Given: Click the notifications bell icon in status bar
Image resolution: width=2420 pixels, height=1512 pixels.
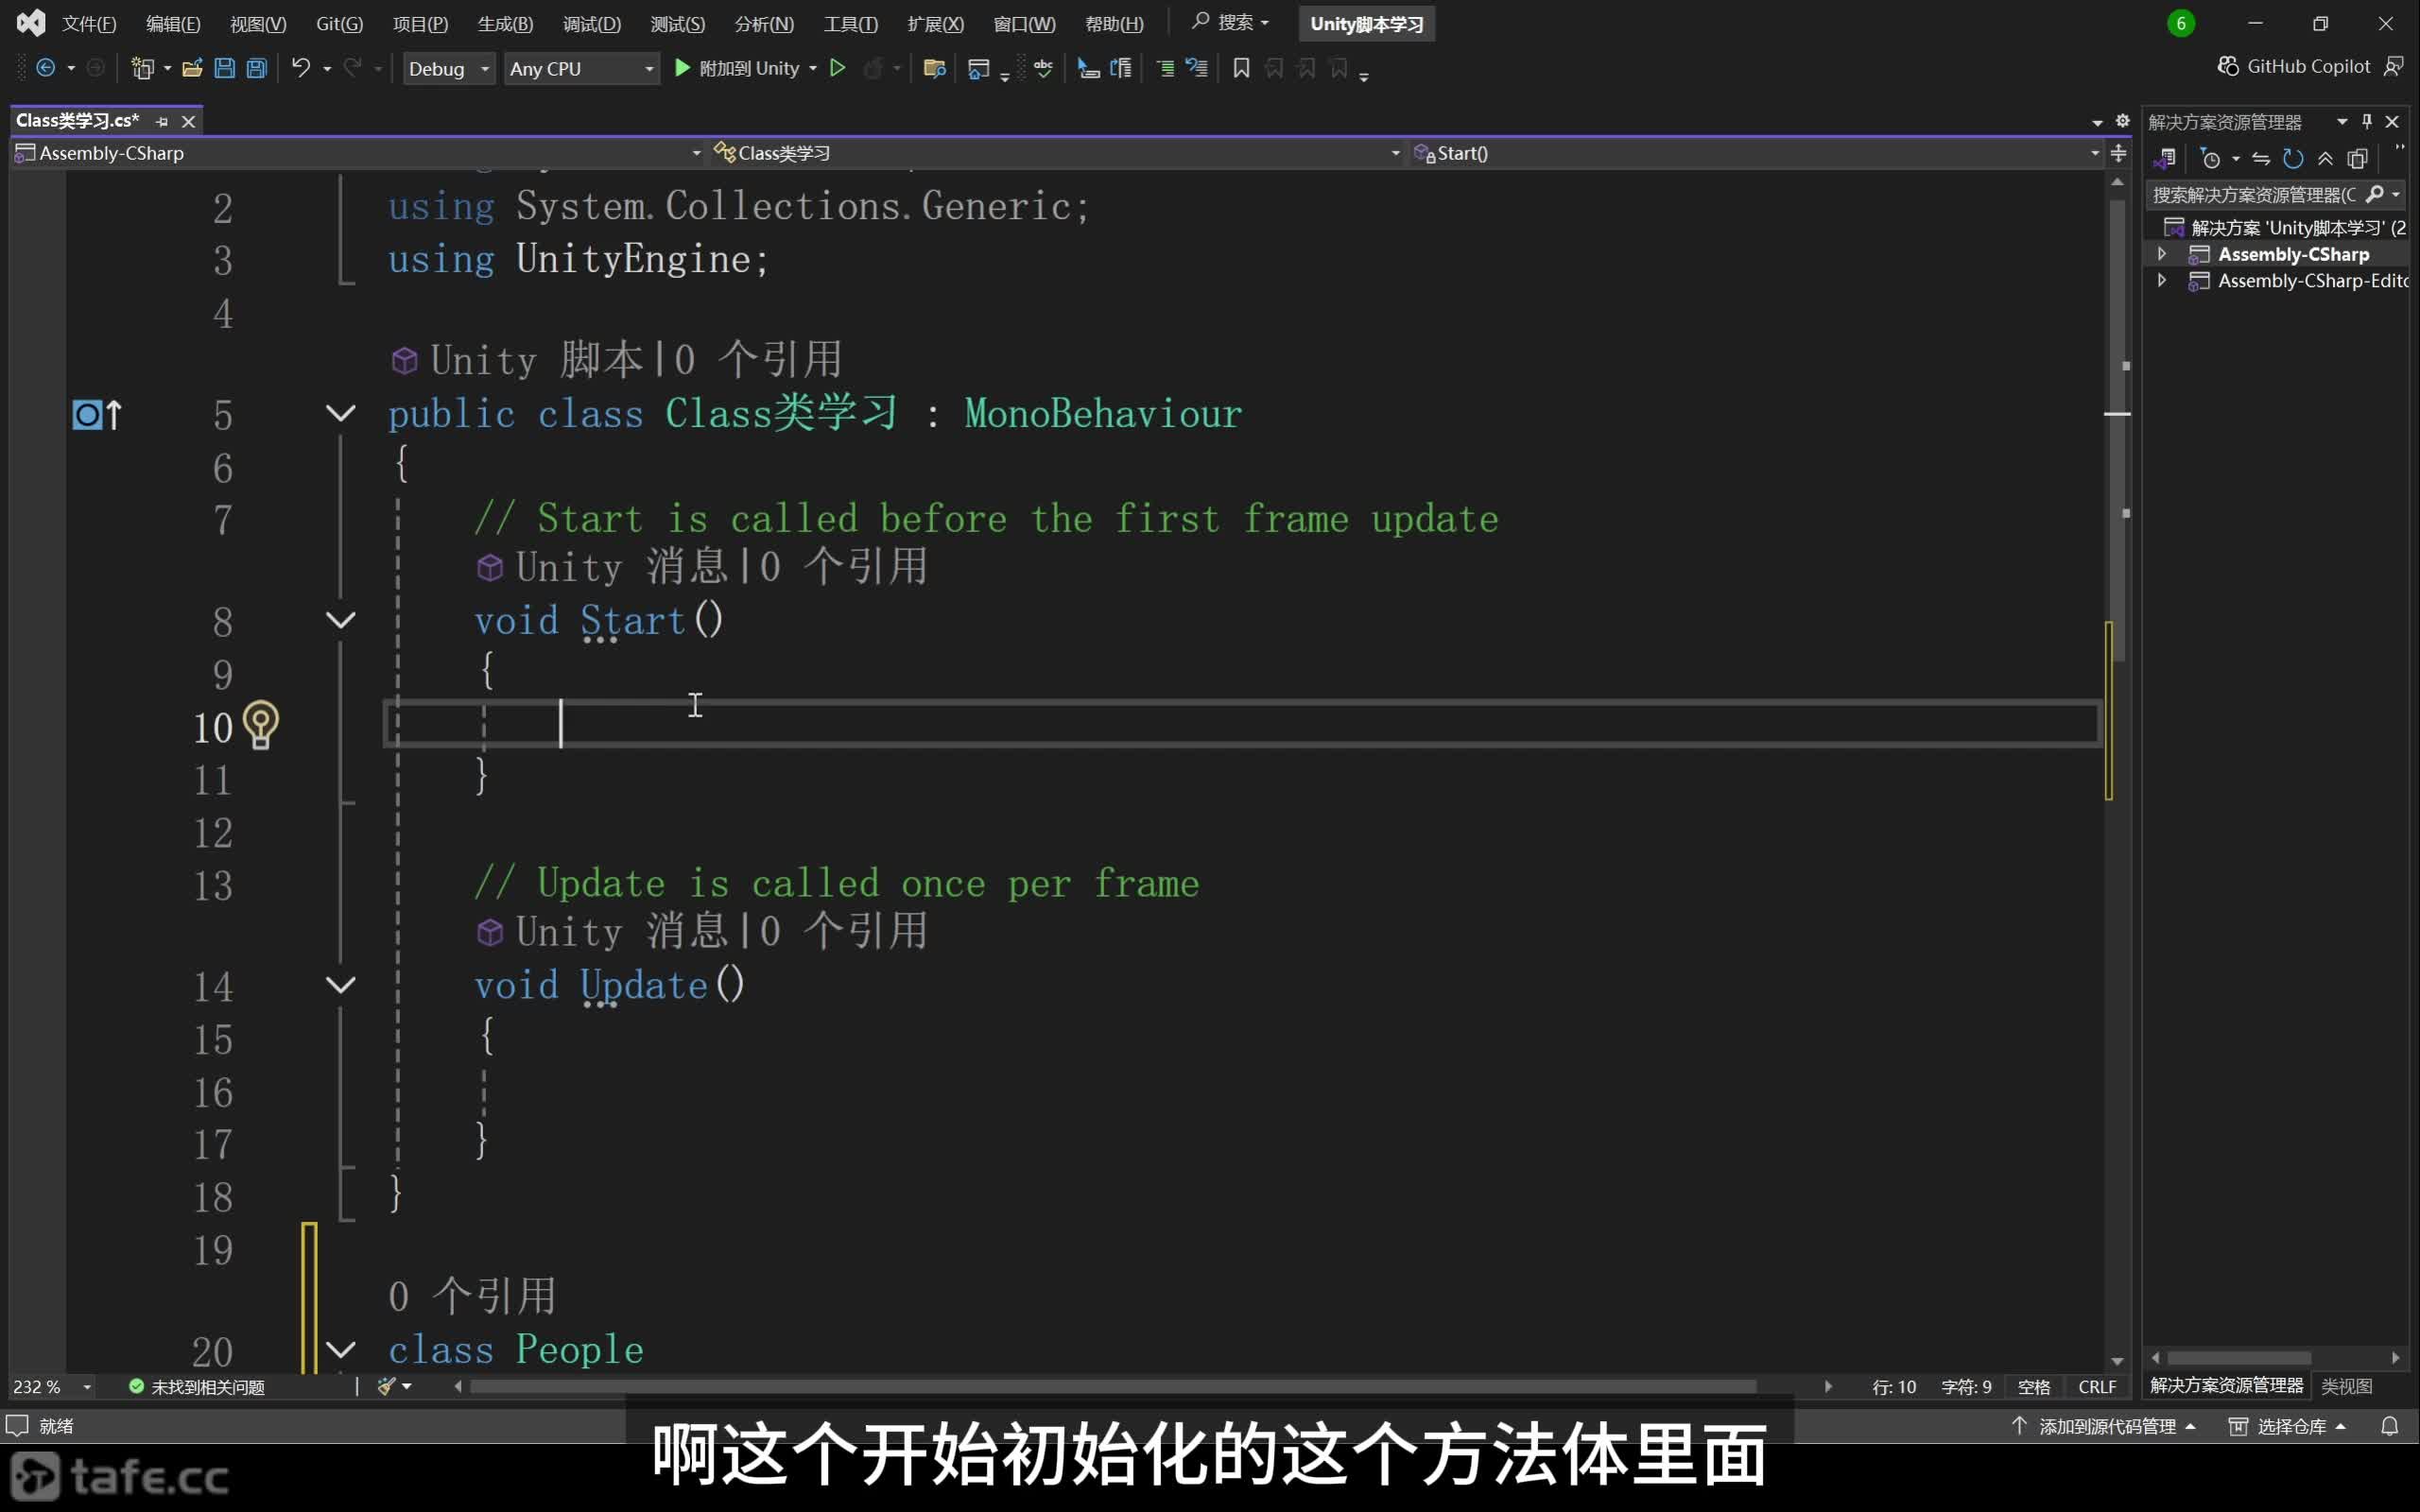Looking at the screenshot, I should tap(2389, 1426).
